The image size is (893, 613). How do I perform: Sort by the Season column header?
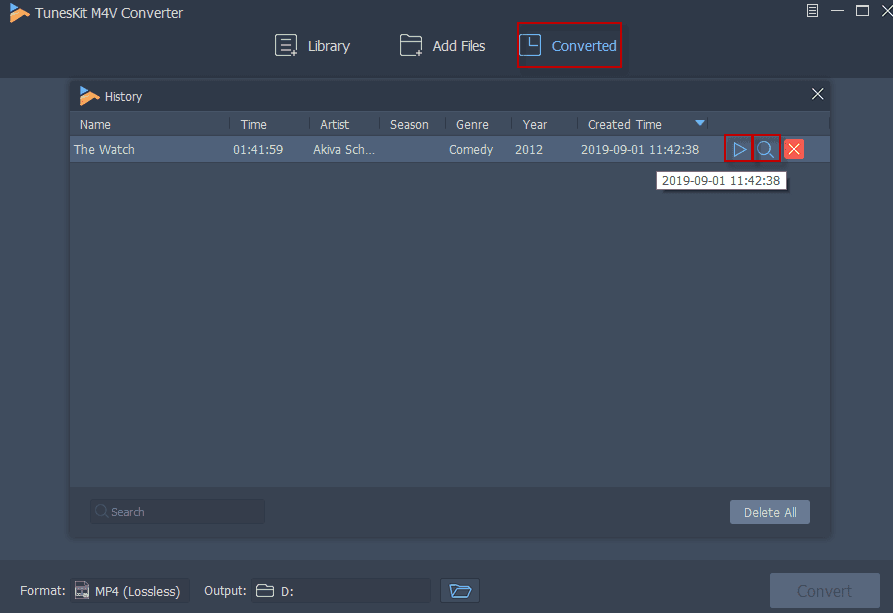tap(409, 125)
